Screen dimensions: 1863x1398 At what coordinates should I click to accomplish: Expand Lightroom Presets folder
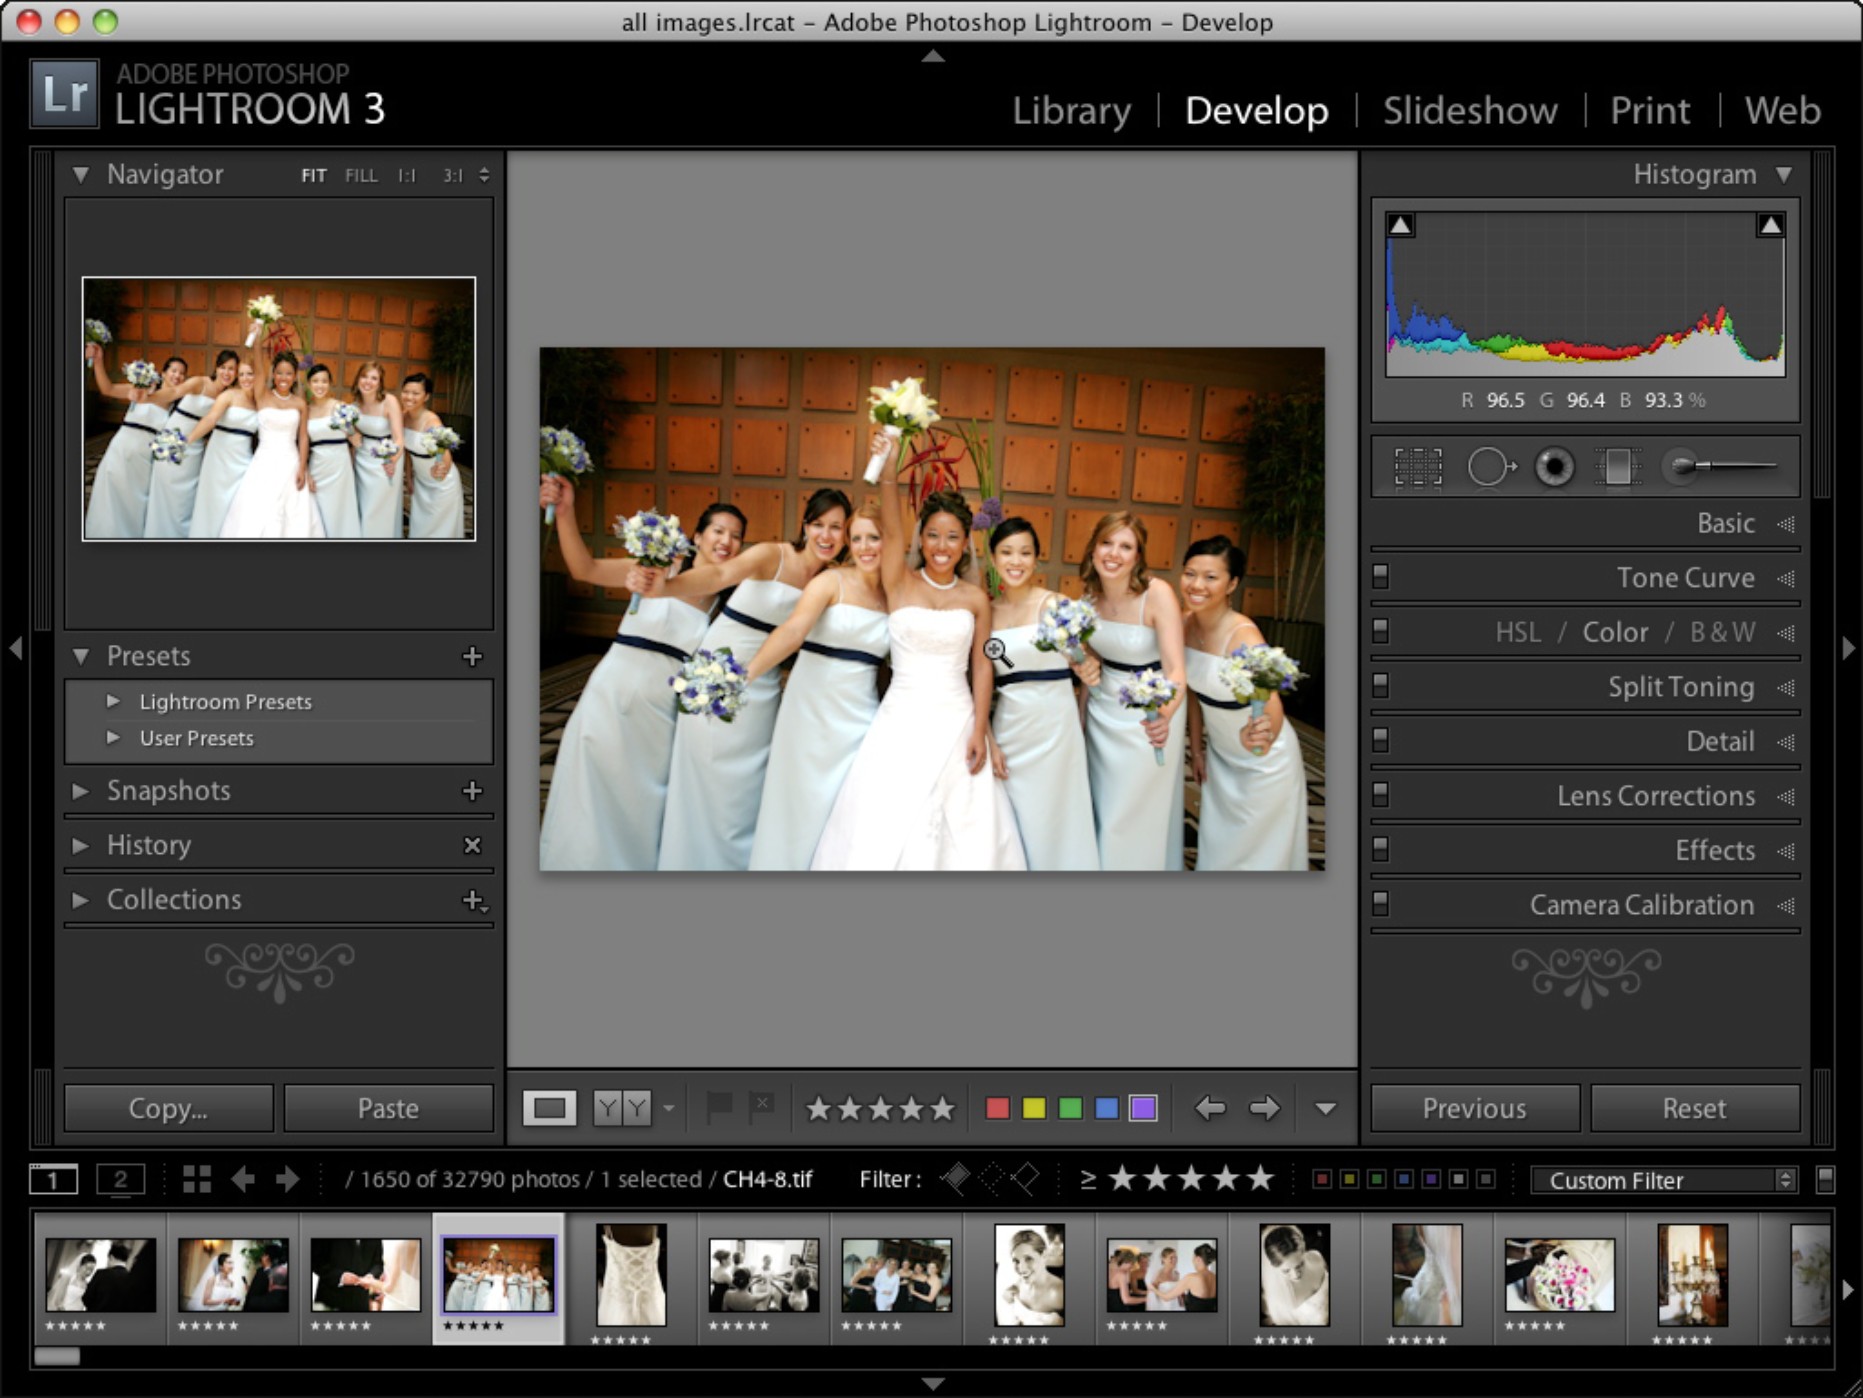(x=113, y=701)
